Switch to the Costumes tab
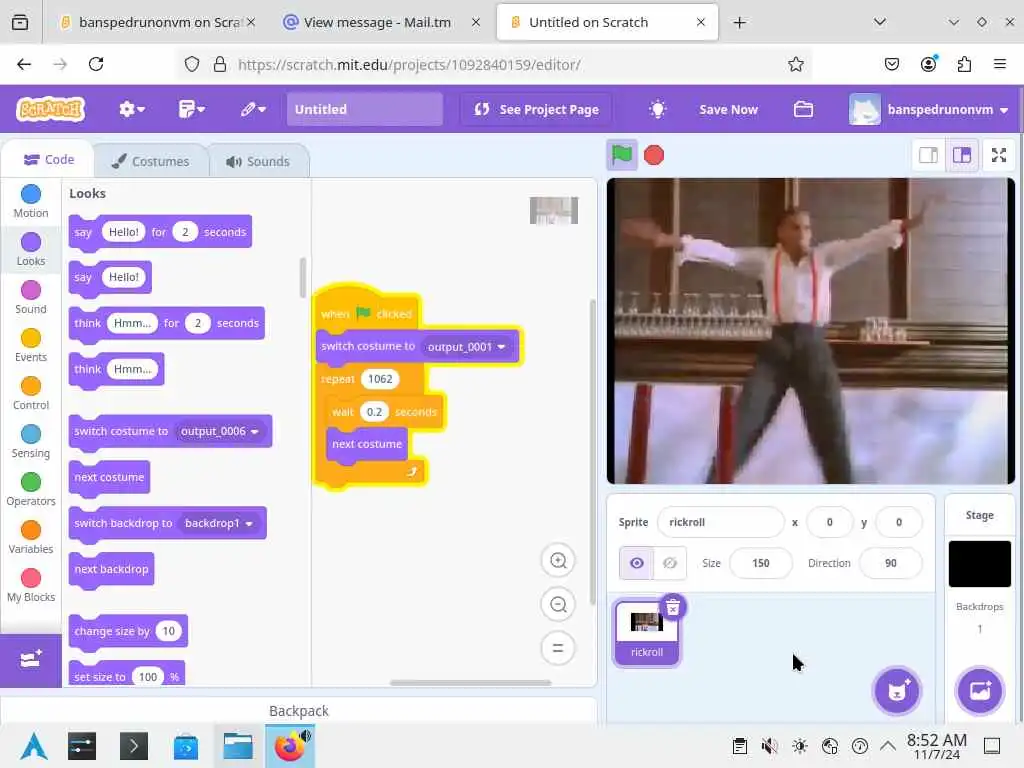 [151, 161]
